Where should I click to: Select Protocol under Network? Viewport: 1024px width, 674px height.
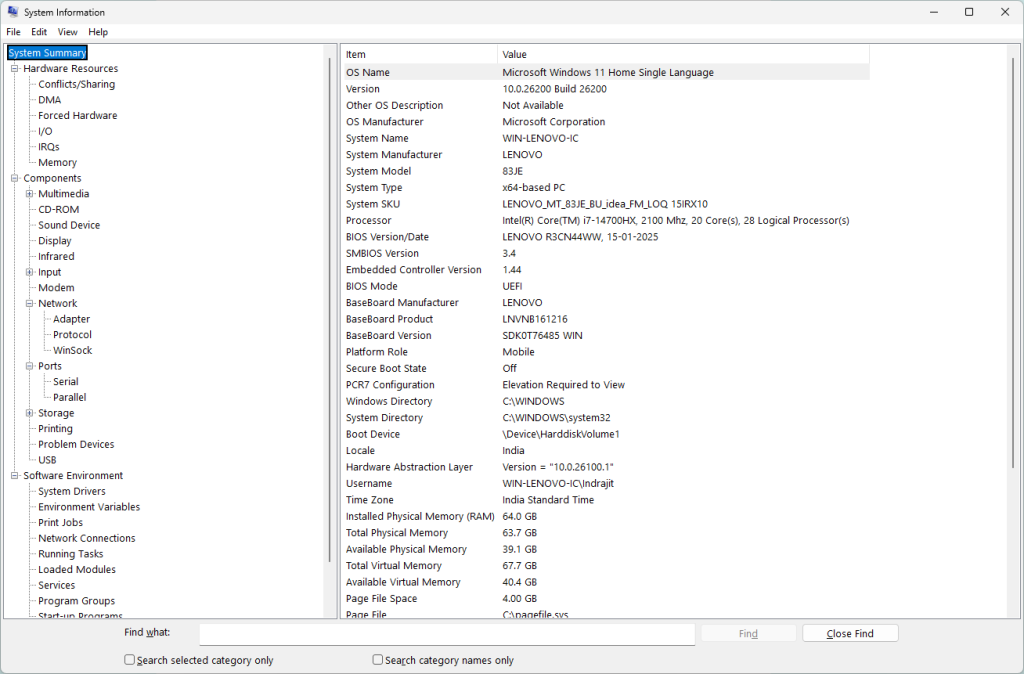point(72,335)
